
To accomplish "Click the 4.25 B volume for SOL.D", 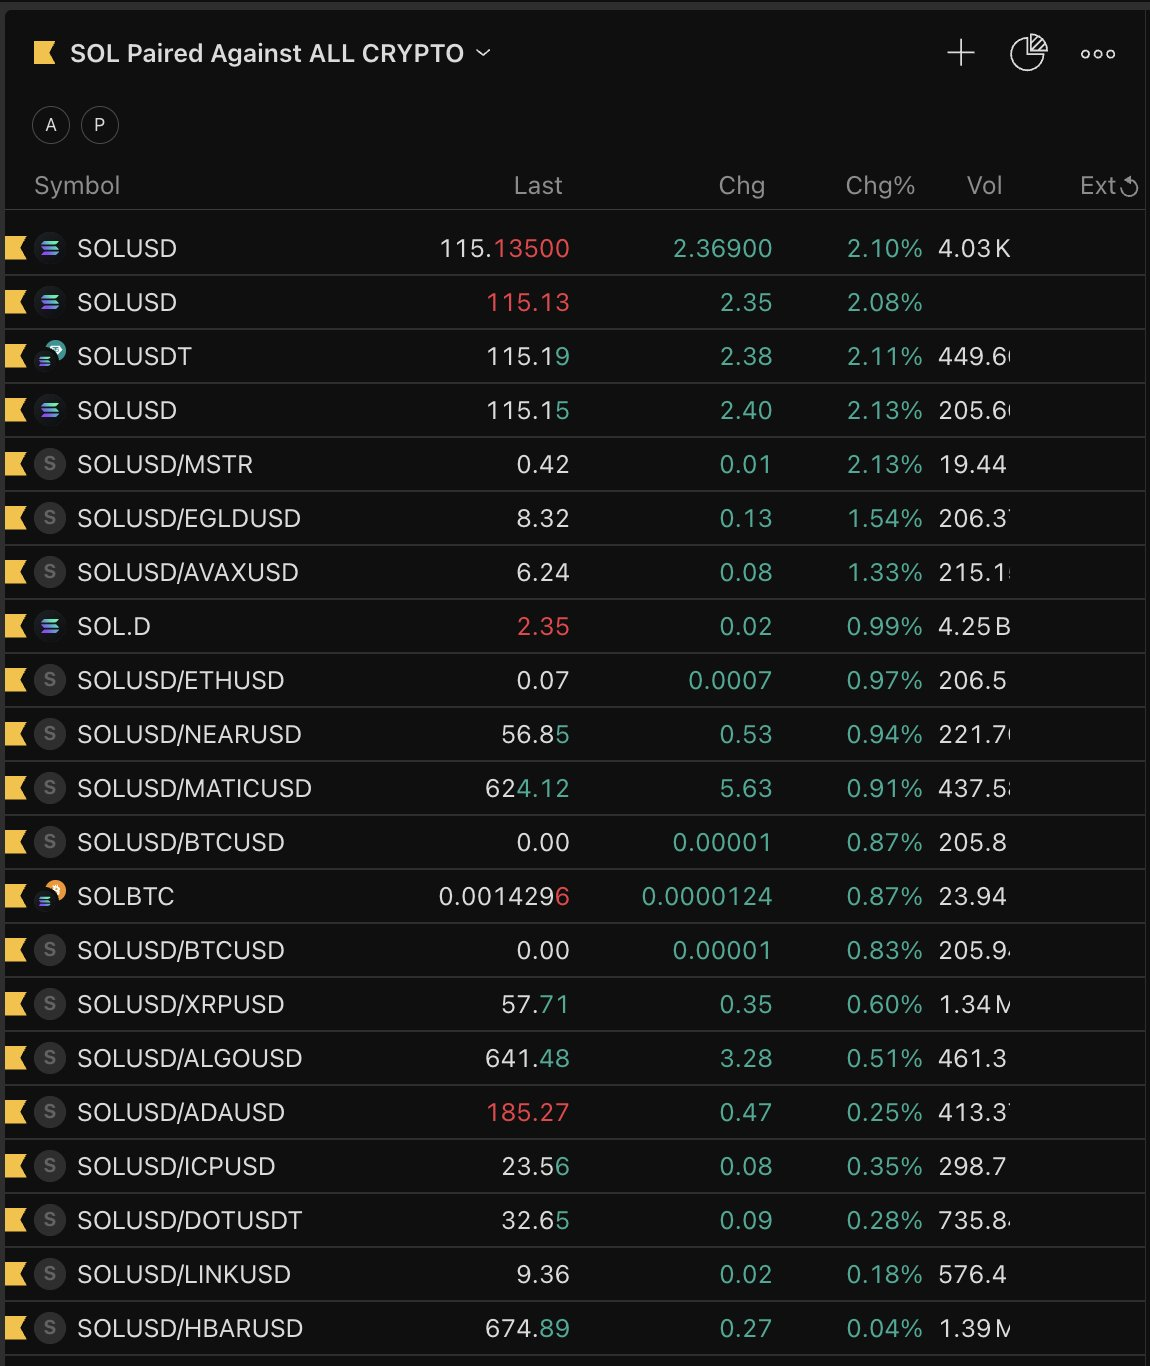I will coord(974,626).
